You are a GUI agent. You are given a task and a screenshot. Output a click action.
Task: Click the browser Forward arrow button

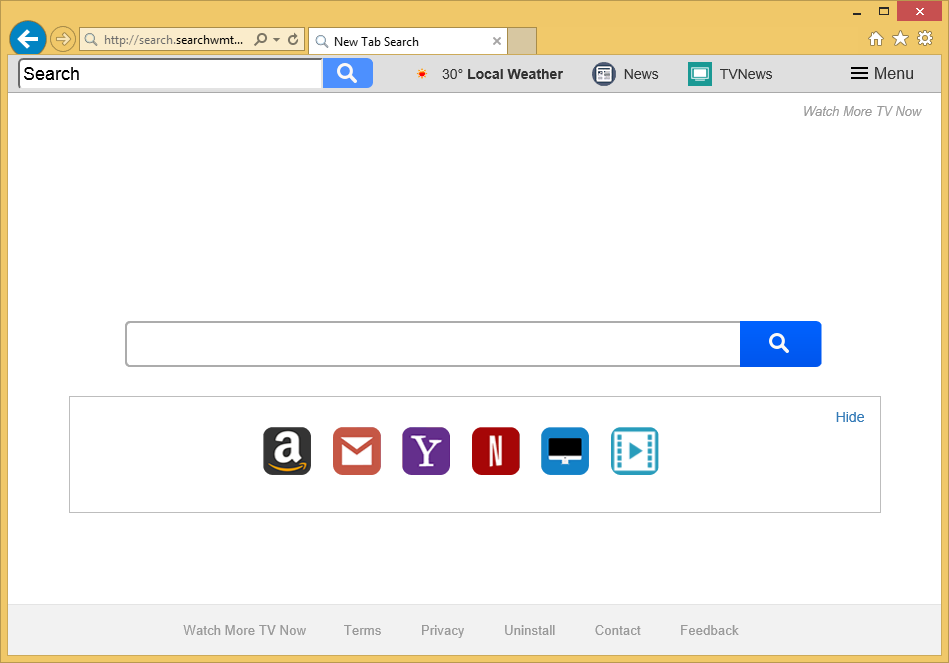(x=62, y=40)
